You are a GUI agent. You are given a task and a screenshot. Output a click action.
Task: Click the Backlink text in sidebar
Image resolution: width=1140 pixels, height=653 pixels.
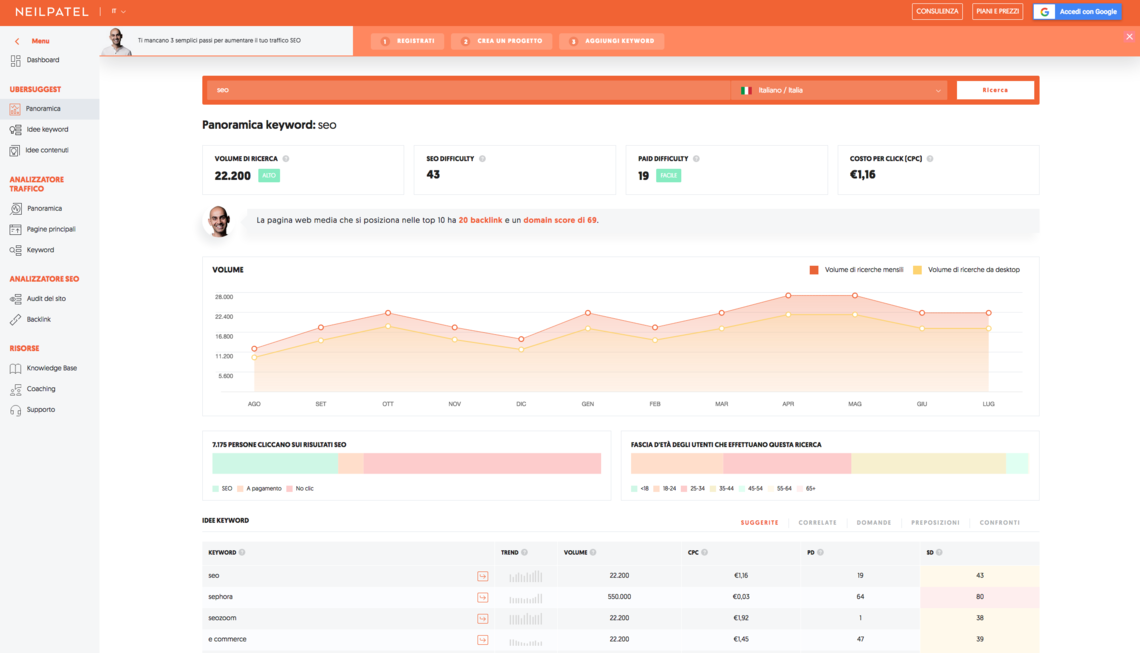(x=39, y=320)
